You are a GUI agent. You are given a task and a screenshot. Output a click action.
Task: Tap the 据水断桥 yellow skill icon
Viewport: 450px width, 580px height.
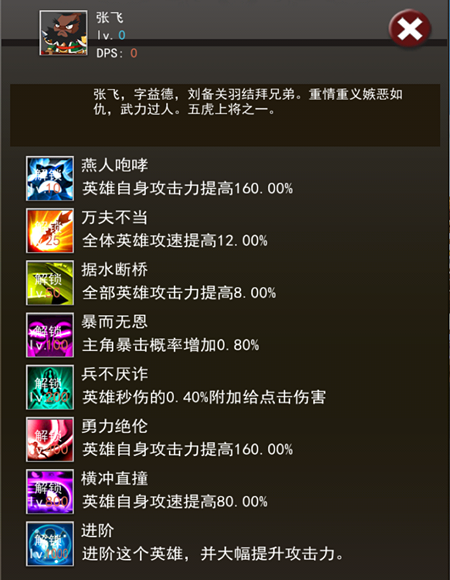coord(50,283)
